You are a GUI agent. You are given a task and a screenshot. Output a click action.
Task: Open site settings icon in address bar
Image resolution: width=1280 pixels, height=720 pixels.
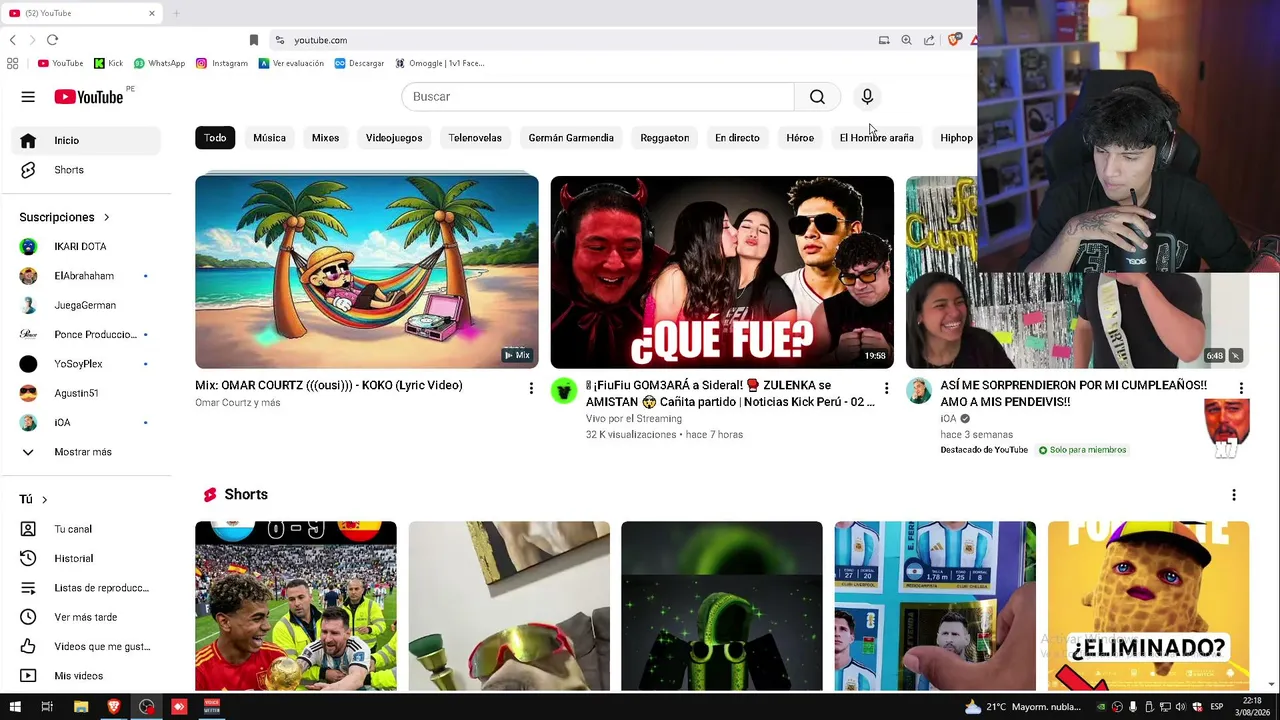coord(280,40)
